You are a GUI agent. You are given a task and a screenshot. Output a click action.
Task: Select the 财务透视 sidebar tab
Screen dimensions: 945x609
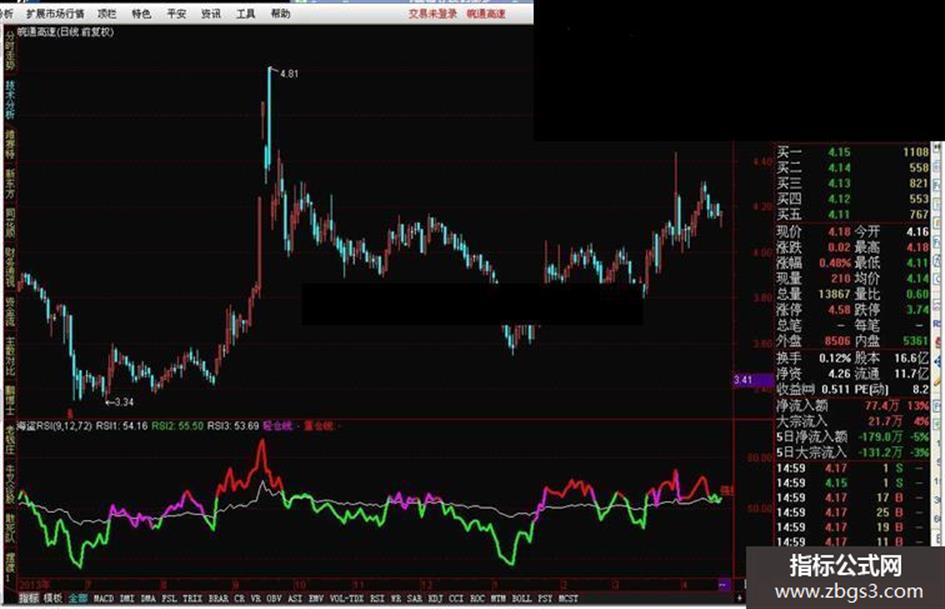pyautogui.click(x=10, y=267)
